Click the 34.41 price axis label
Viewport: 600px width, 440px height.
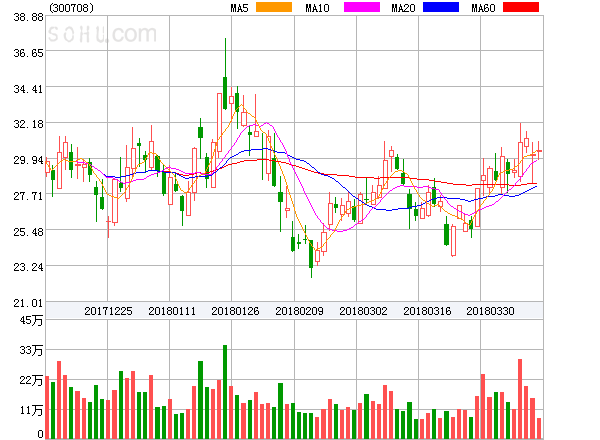[28, 89]
